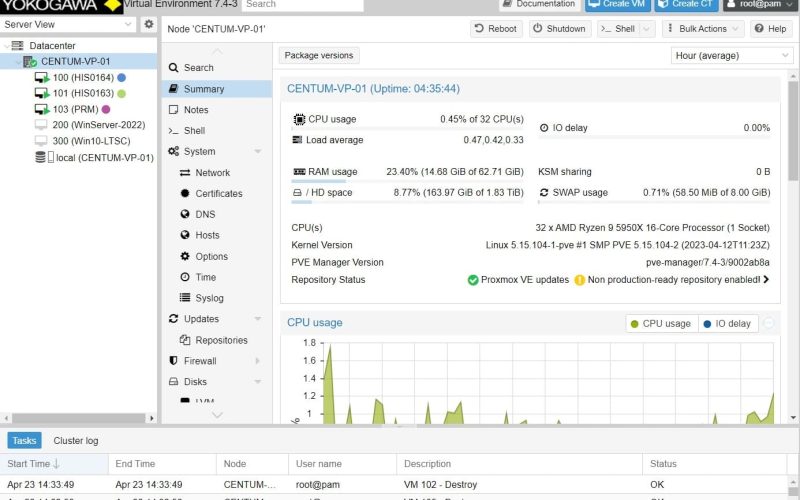Click the Reboot button
The image size is (800, 500).
pos(496,29)
